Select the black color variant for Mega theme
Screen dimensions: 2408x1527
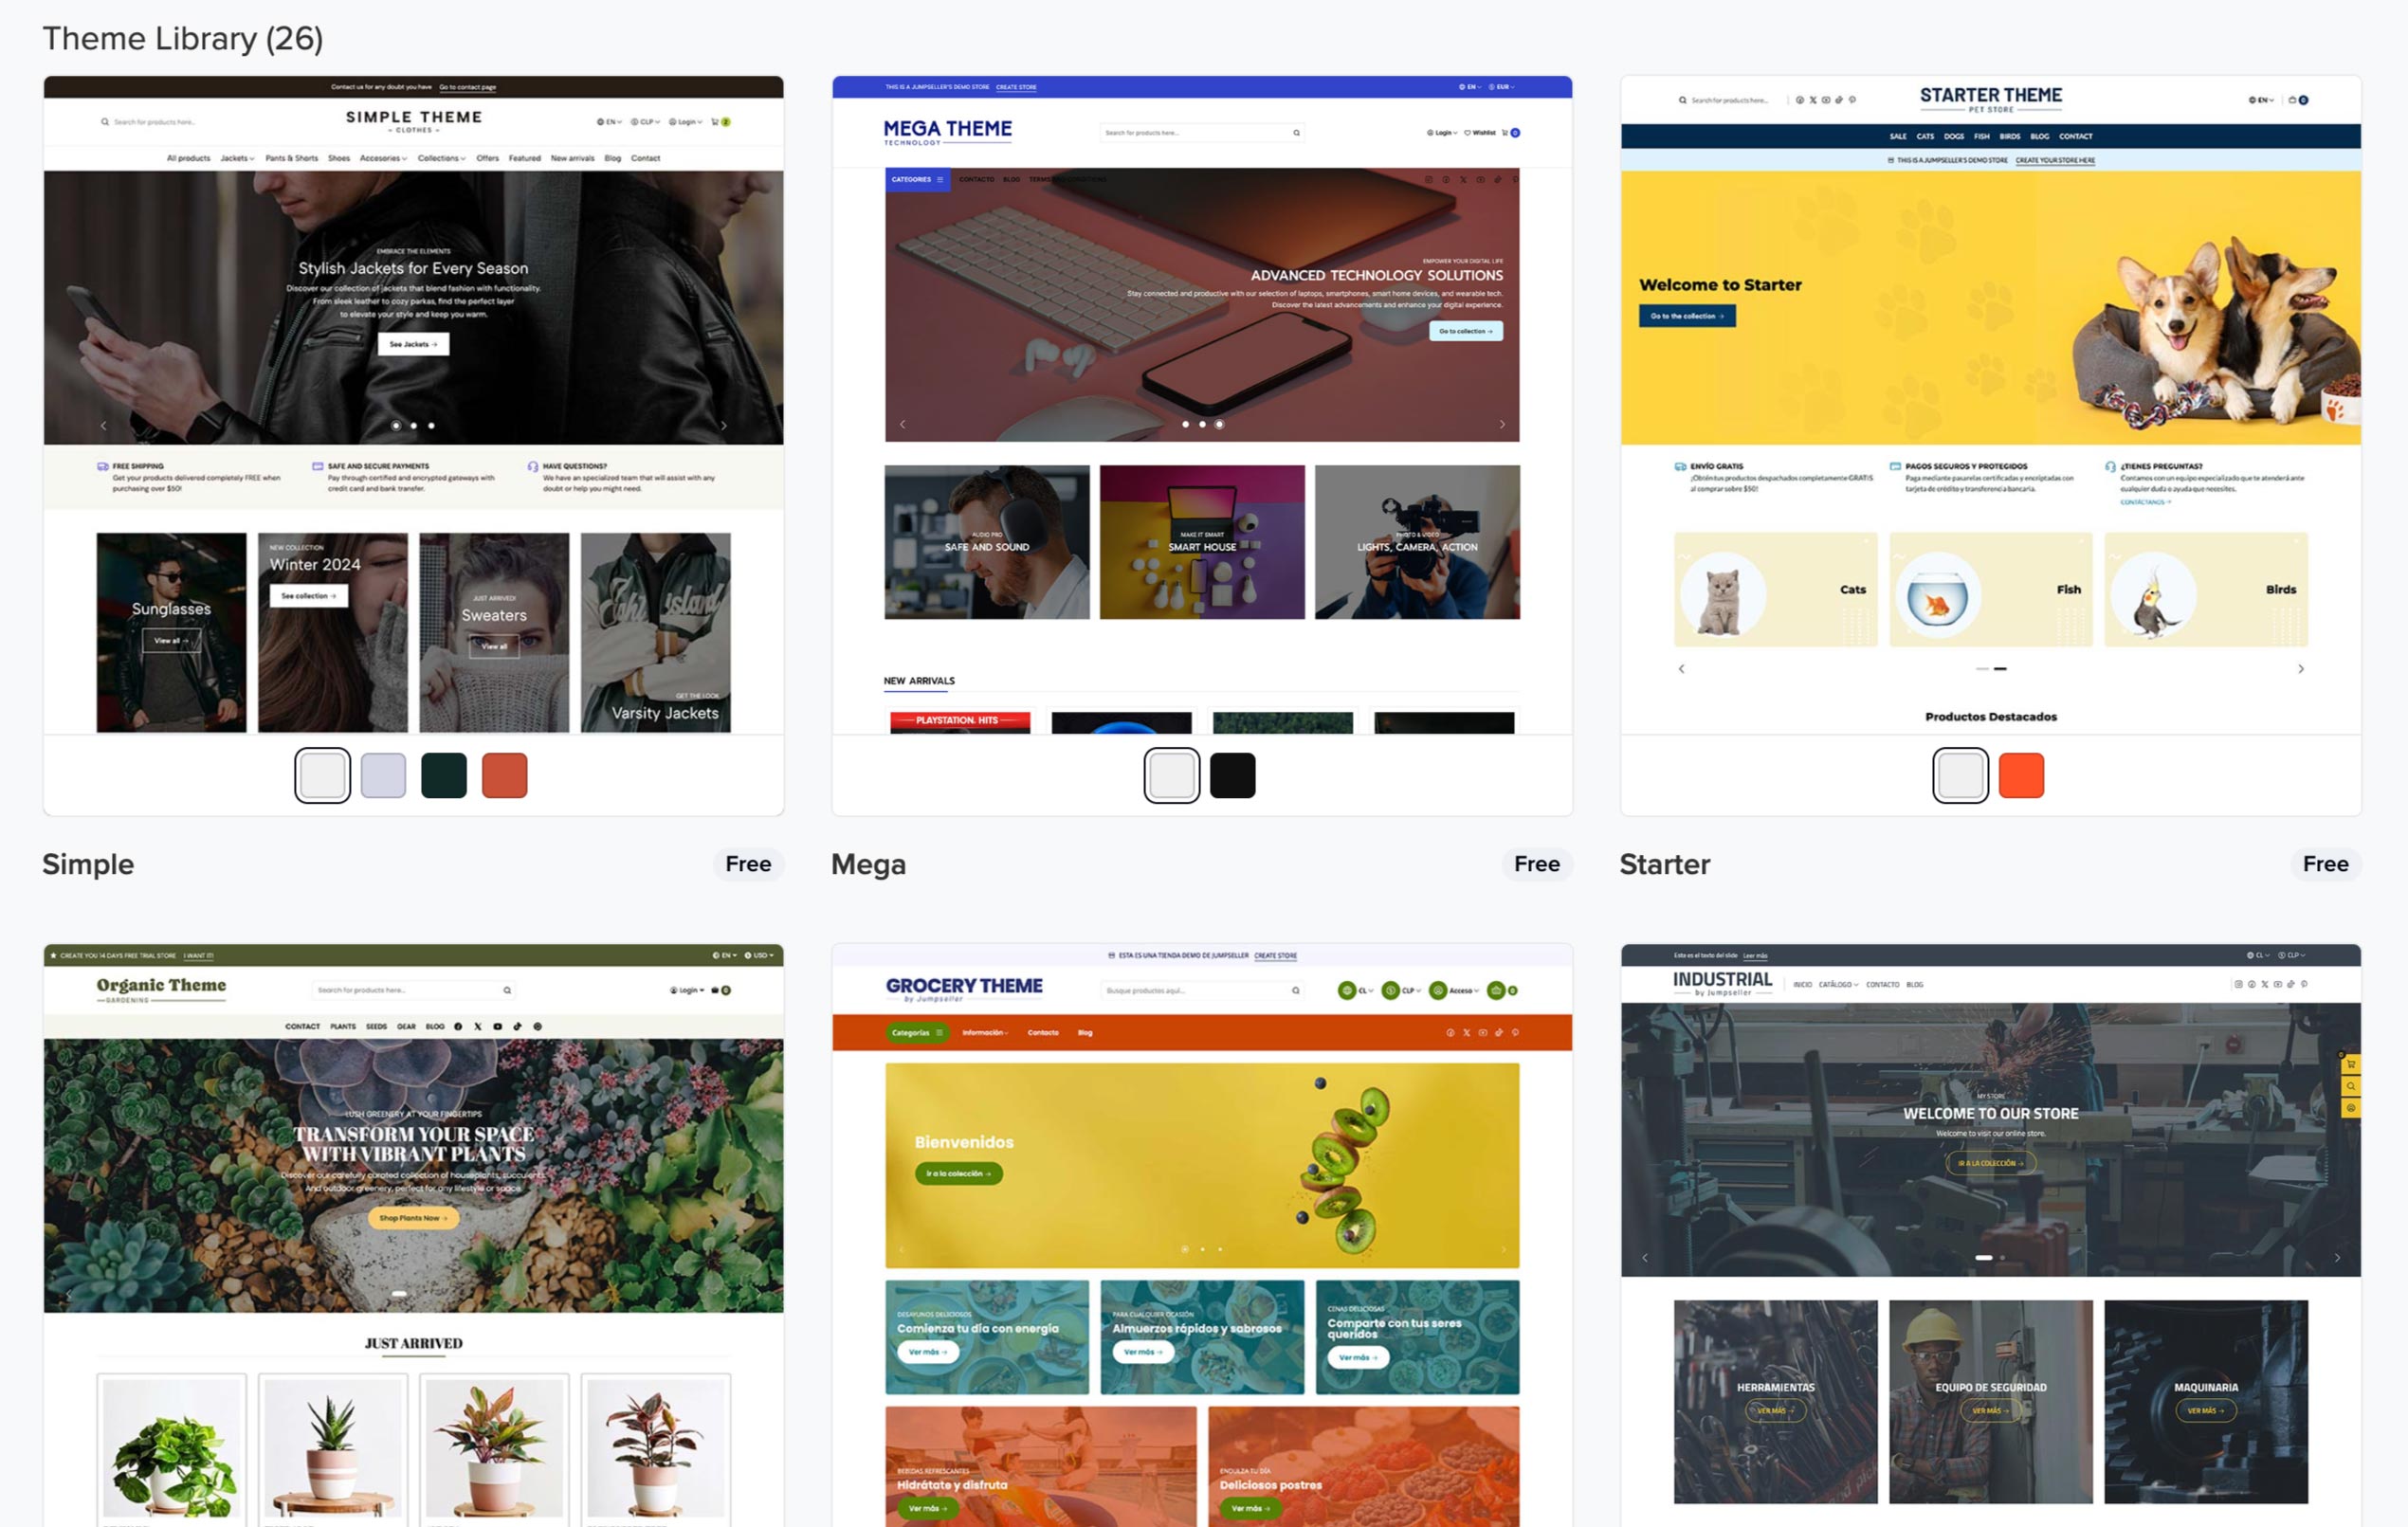(x=1232, y=775)
